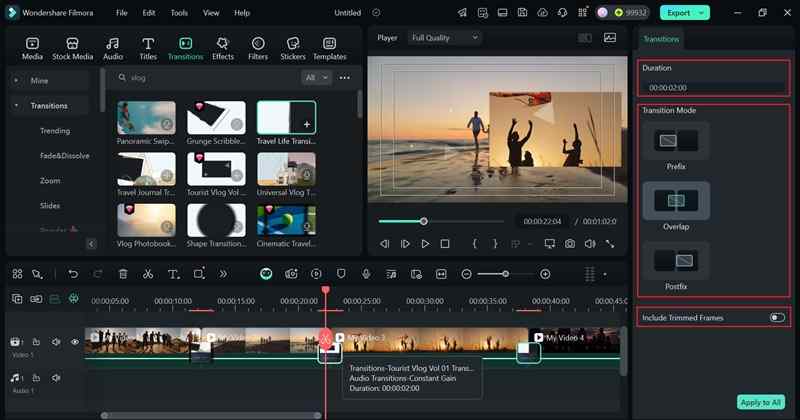
Task: Open the Help menu
Action: [242, 13]
